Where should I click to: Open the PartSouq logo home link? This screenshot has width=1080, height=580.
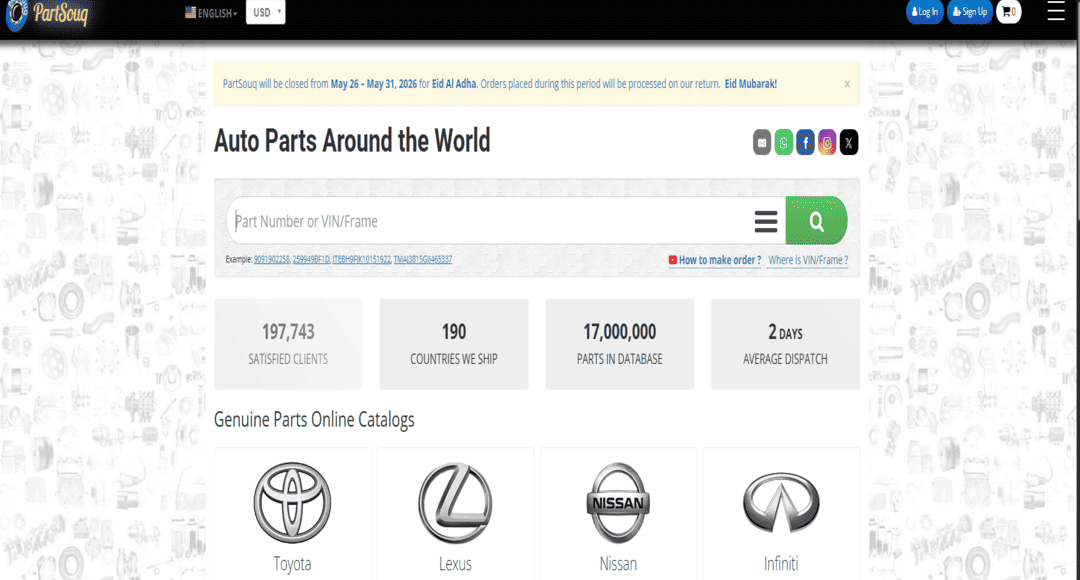coord(47,14)
